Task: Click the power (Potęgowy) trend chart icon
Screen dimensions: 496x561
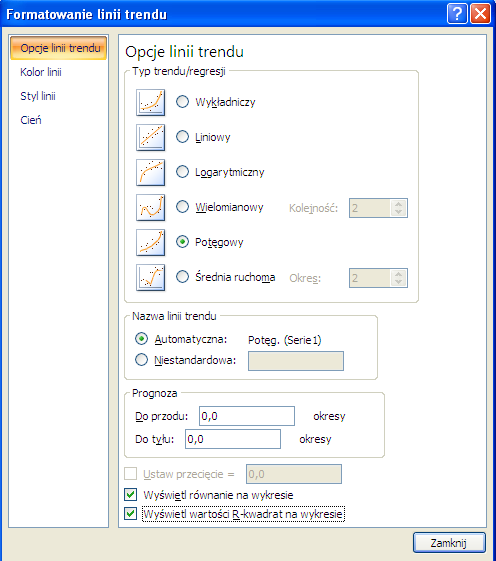Action: (x=151, y=243)
